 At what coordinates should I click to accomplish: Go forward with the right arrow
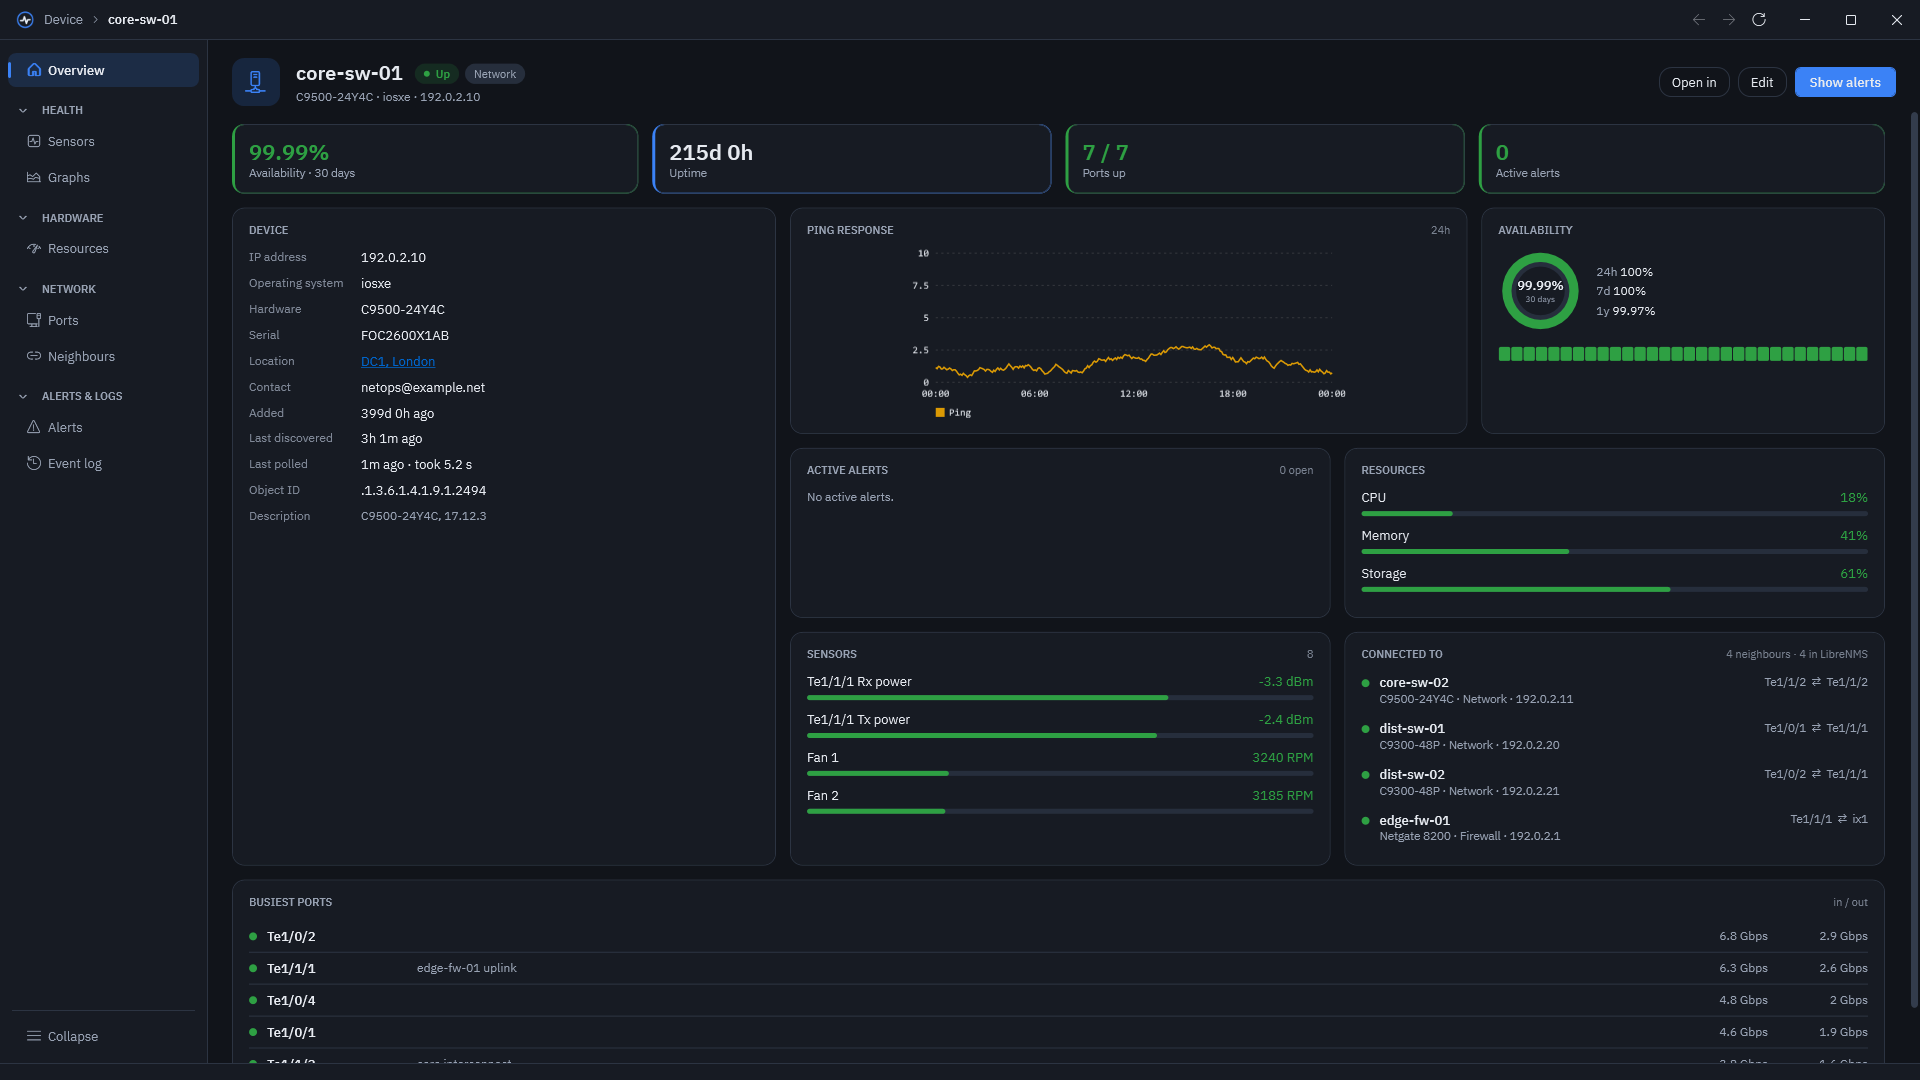click(1729, 20)
